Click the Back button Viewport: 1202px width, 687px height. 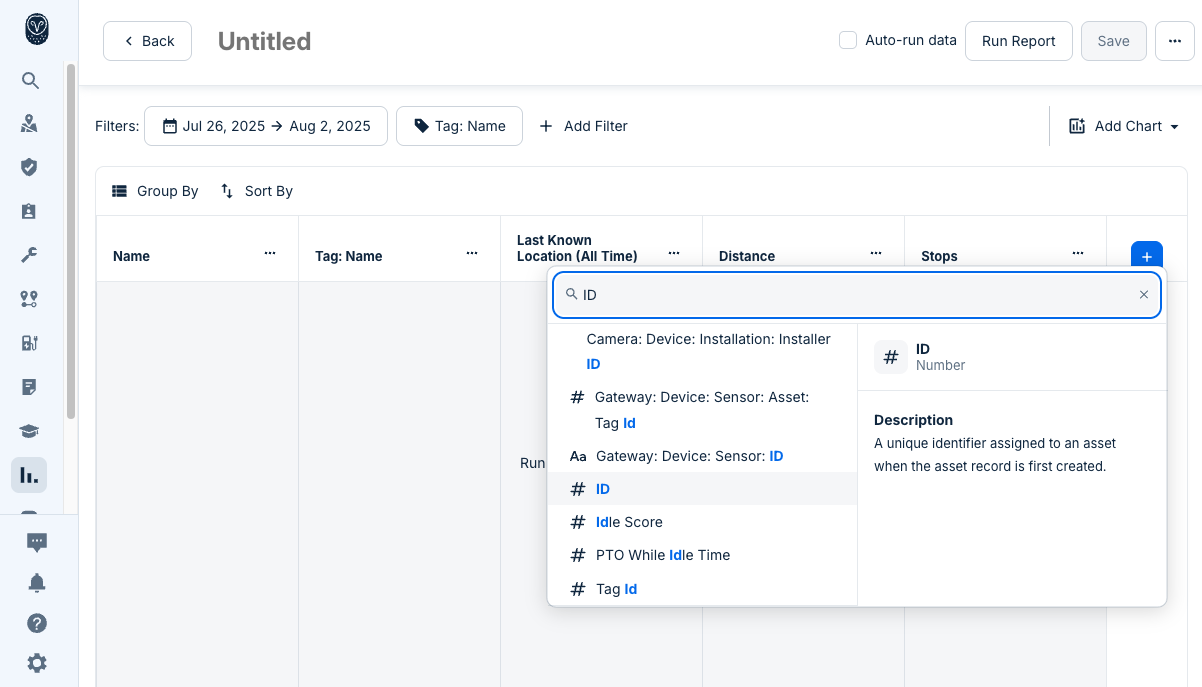click(148, 41)
